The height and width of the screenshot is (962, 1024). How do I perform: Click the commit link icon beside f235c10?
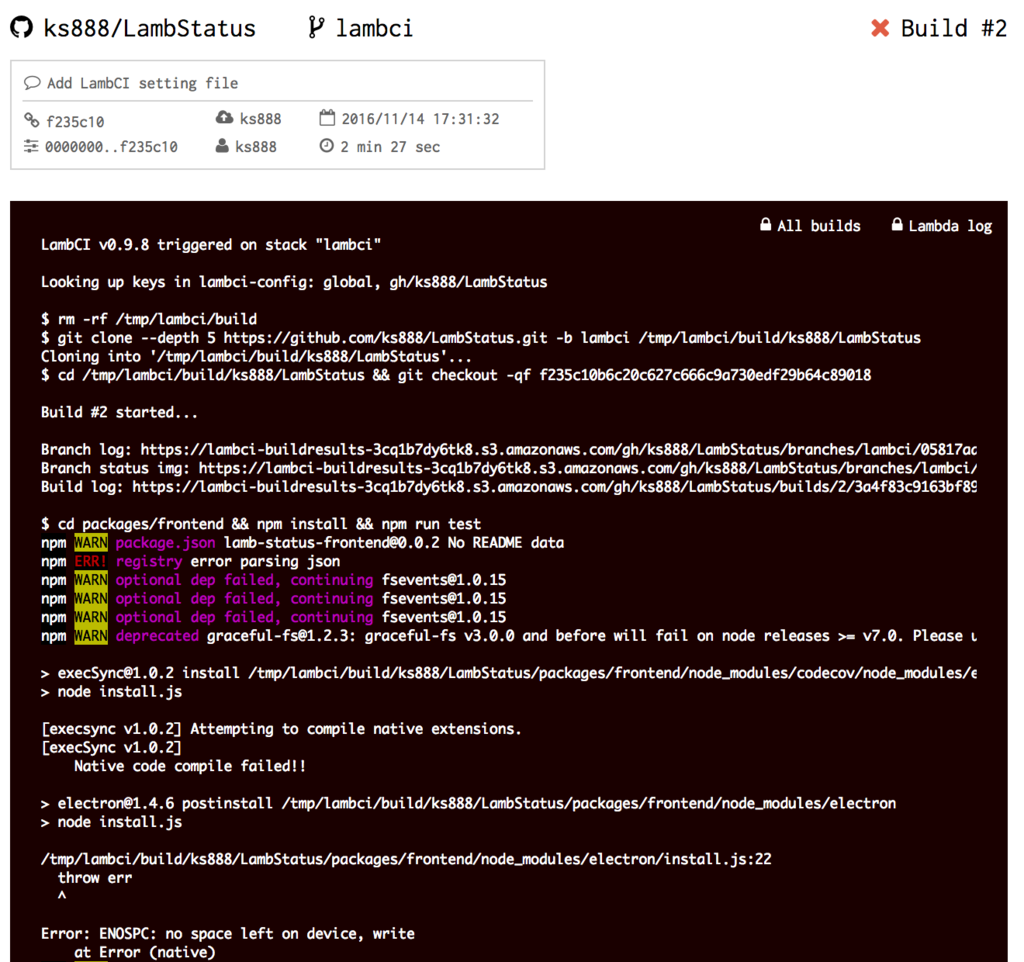[x=31, y=120]
